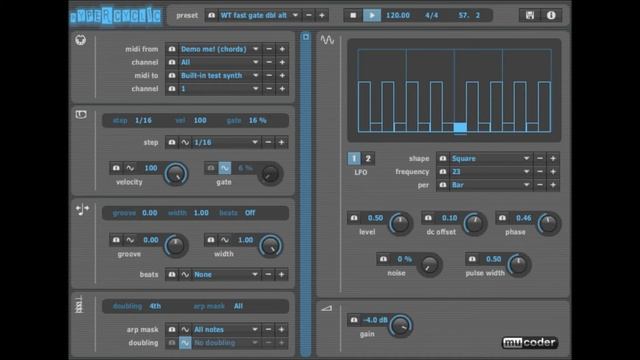Toggle LFO modulation for step
640x360 pixels.
pyautogui.click(x=185, y=142)
